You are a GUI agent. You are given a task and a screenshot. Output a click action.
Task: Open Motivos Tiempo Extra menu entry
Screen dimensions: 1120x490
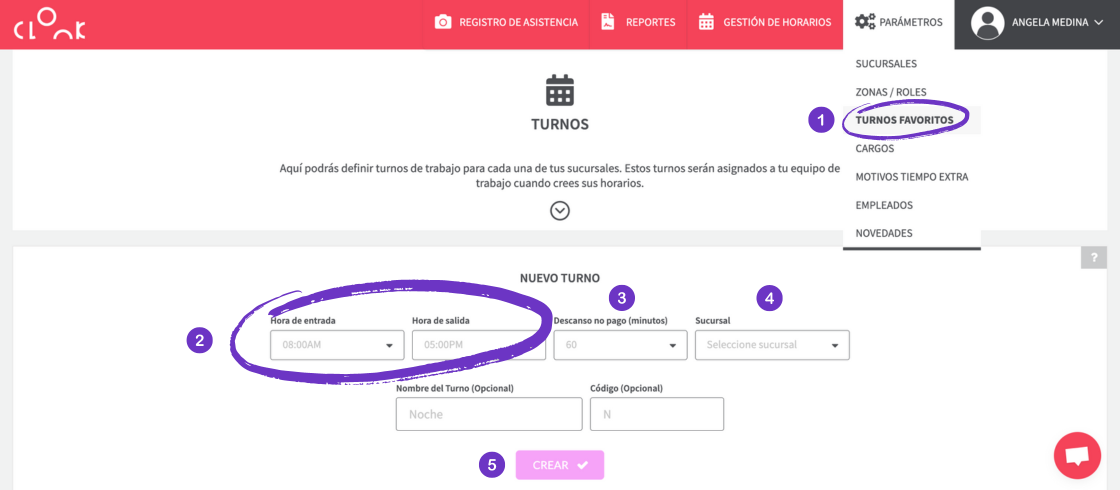[911, 177]
